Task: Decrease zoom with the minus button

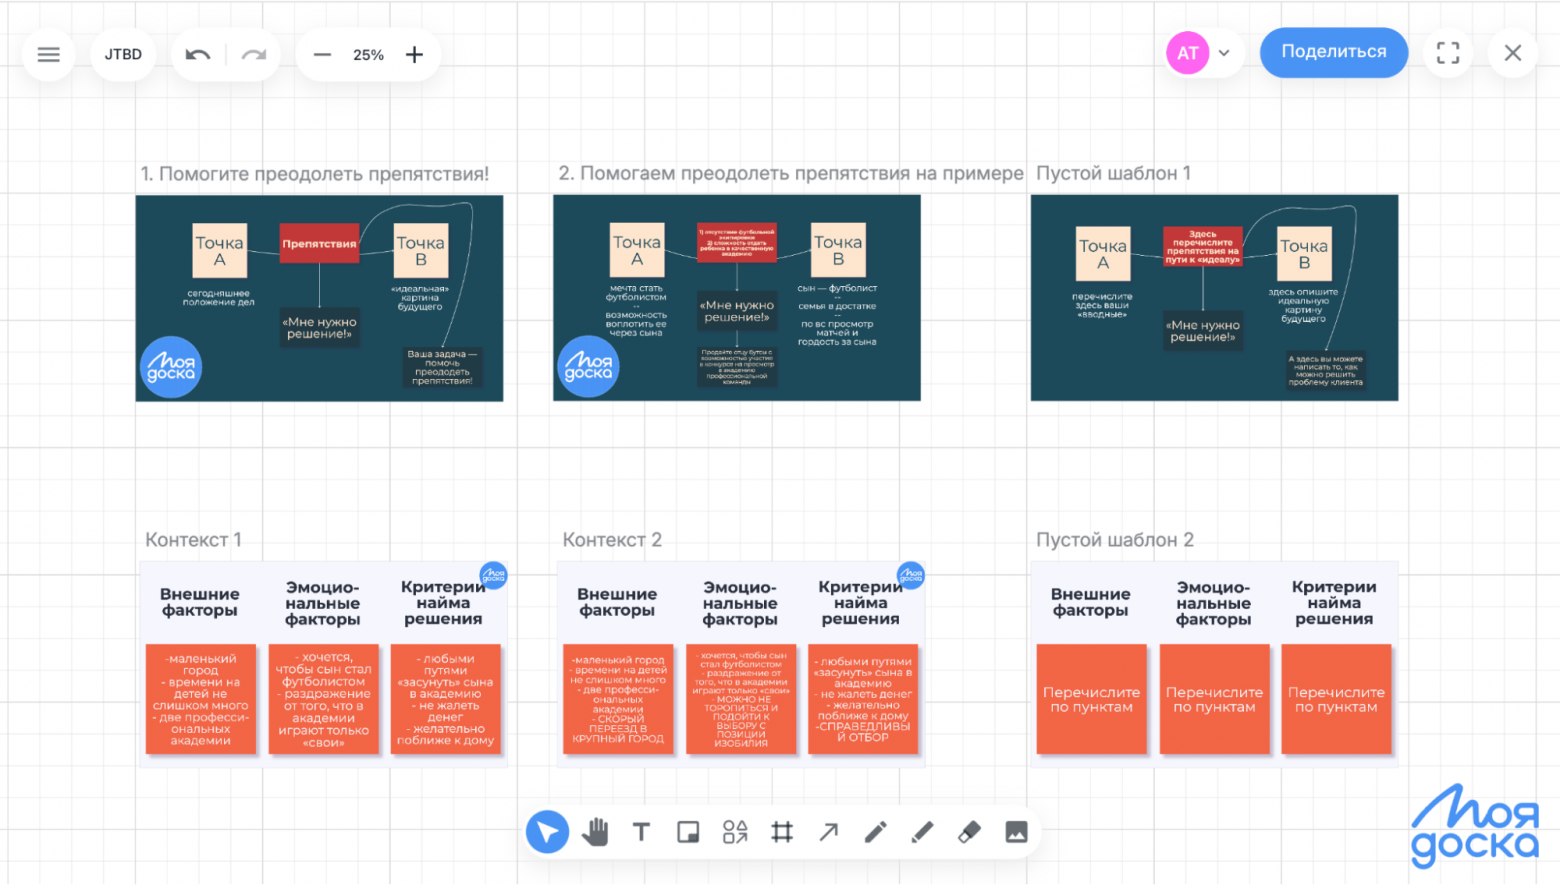Action: 322,54
